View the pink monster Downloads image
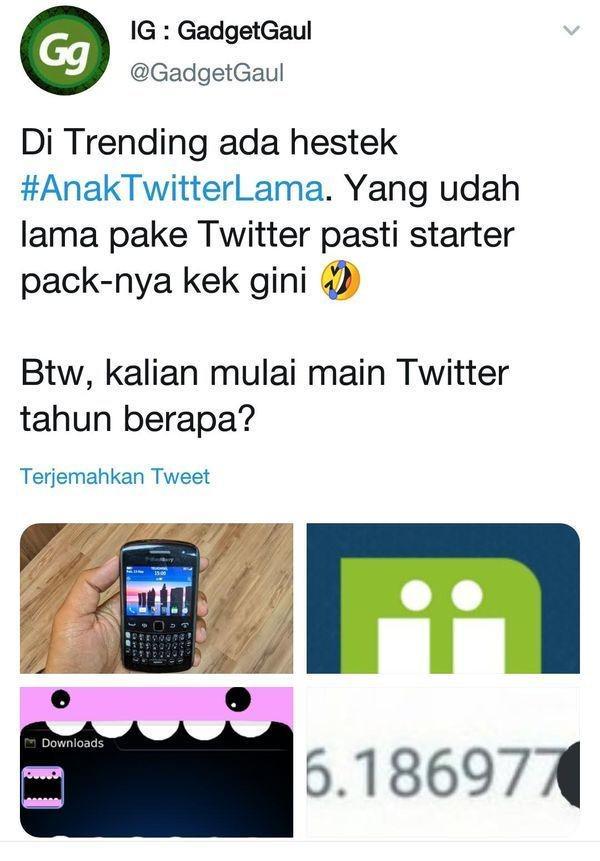600x861 pixels. [x=156, y=762]
